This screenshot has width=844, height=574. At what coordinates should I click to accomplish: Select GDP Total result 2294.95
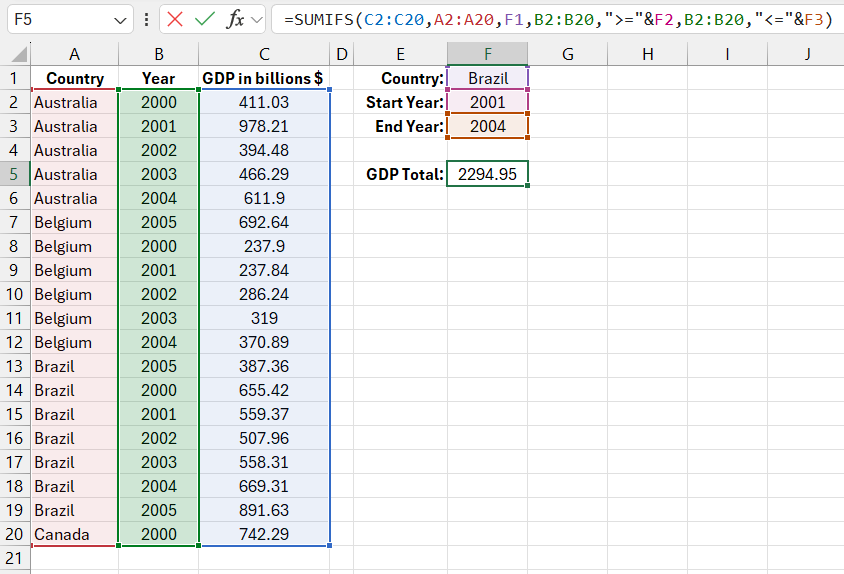pos(487,174)
